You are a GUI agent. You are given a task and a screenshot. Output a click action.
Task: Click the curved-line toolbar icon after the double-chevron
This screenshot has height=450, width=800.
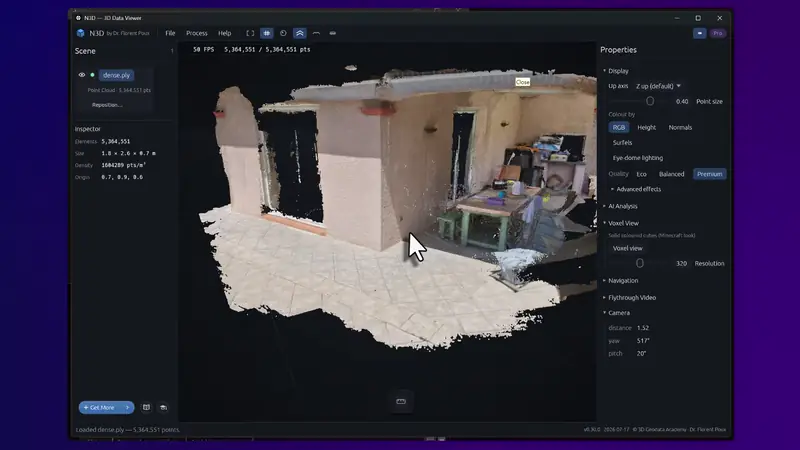coord(316,33)
